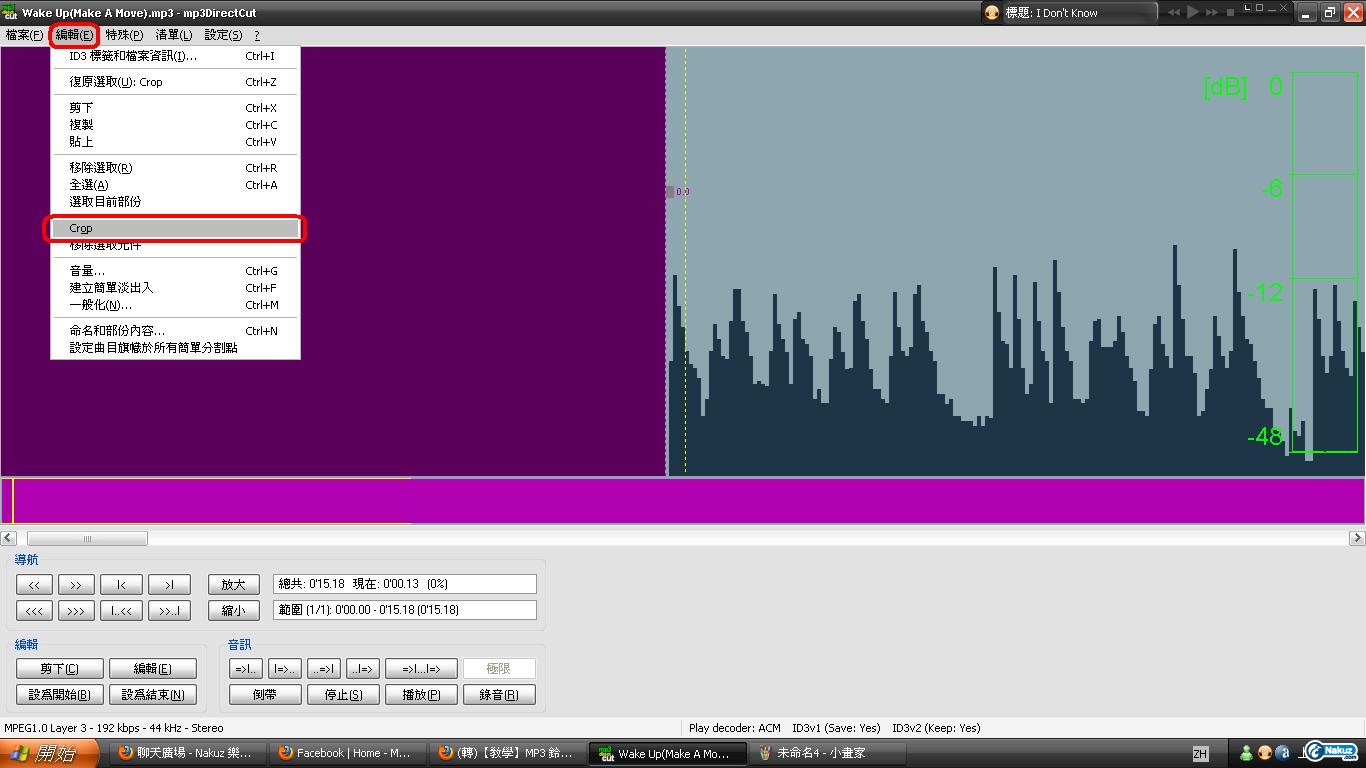Click the =>I...I=> audio preview button
The image size is (1366, 768).
pyautogui.click(x=421, y=669)
